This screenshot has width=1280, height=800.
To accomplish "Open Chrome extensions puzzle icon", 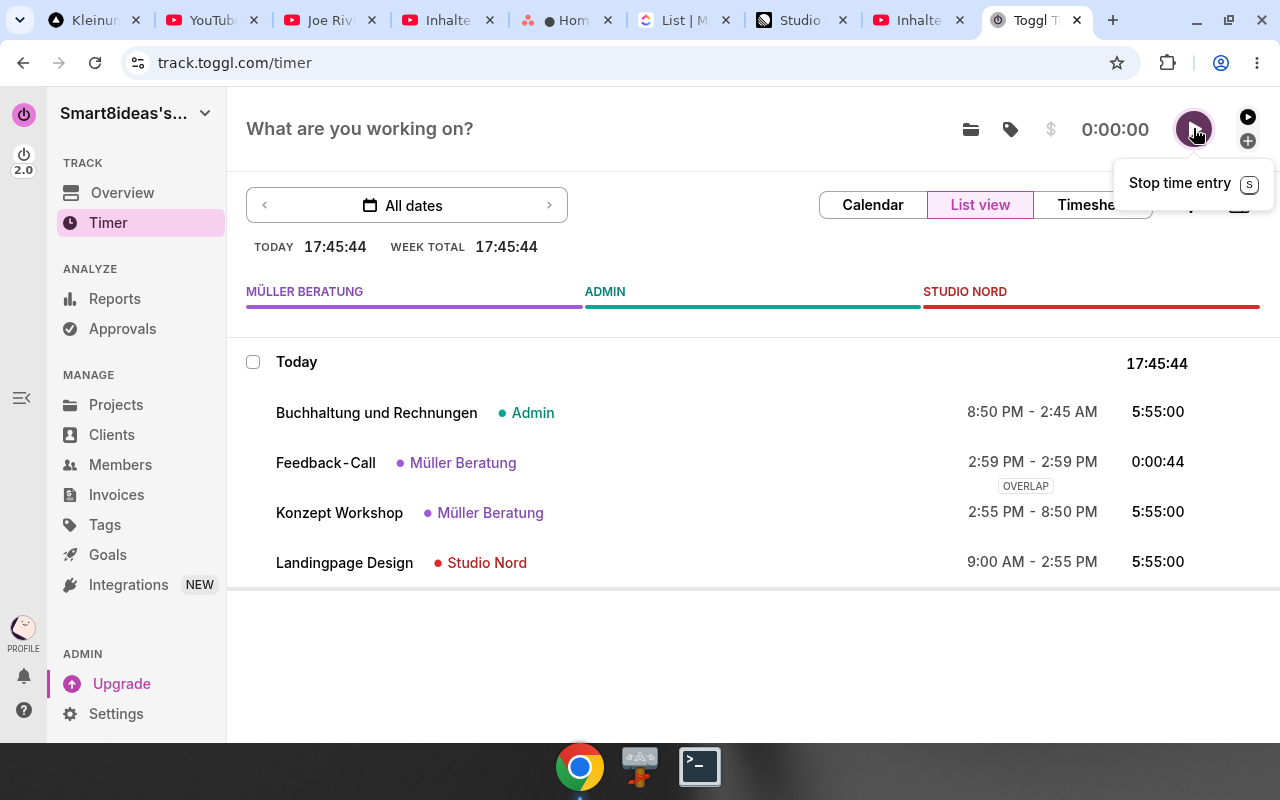I will (1167, 63).
